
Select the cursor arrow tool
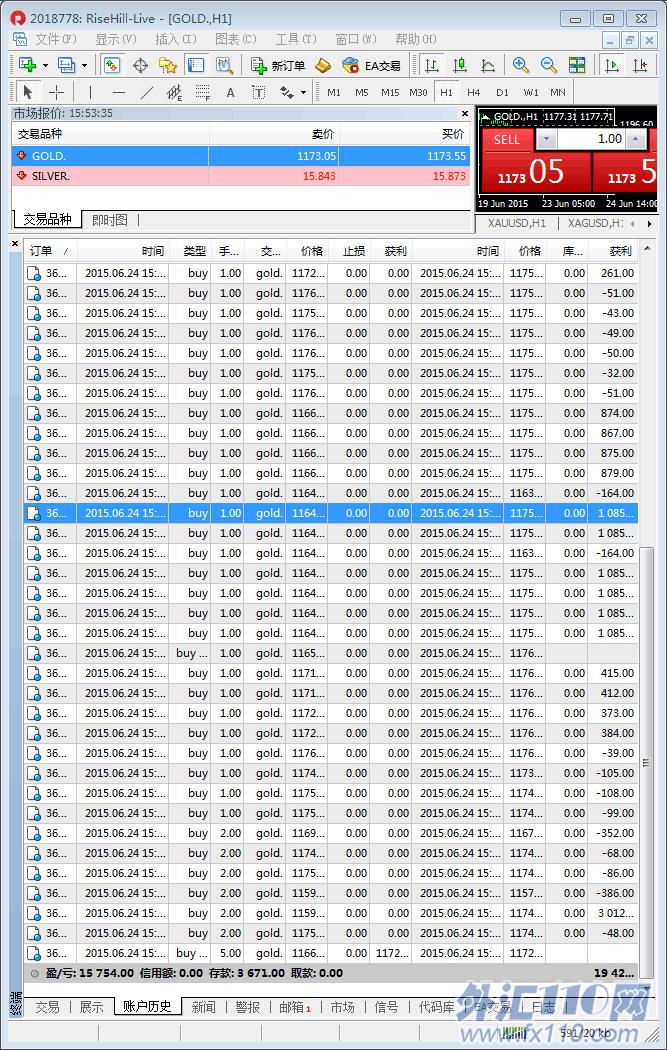[x=28, y=92]
